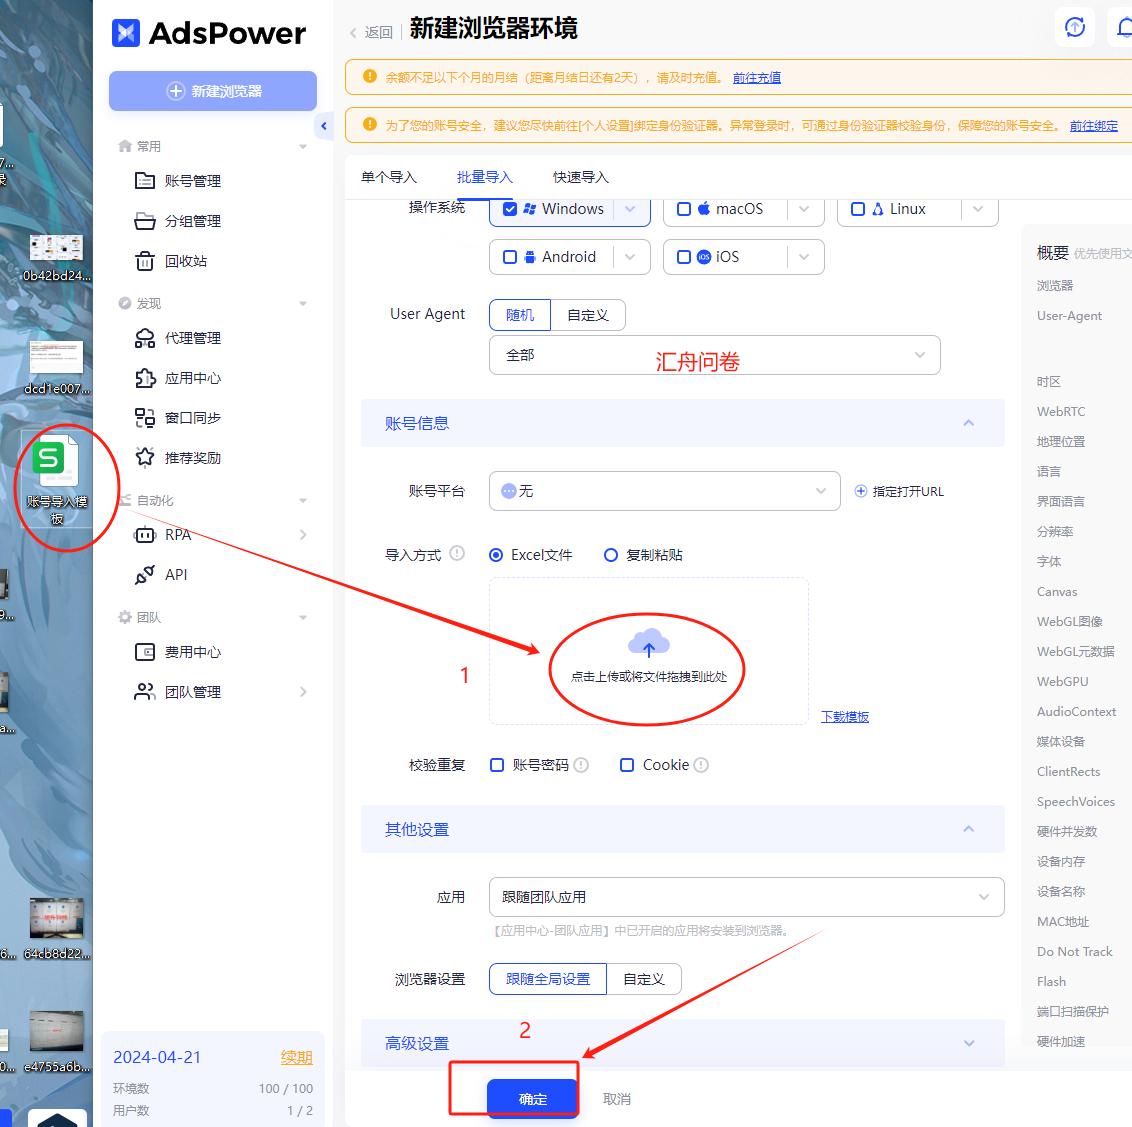This screenshot has width=1132, height=1127.
Task: Check Cookie duplicate validation checkbox
Action: [627, 765]
